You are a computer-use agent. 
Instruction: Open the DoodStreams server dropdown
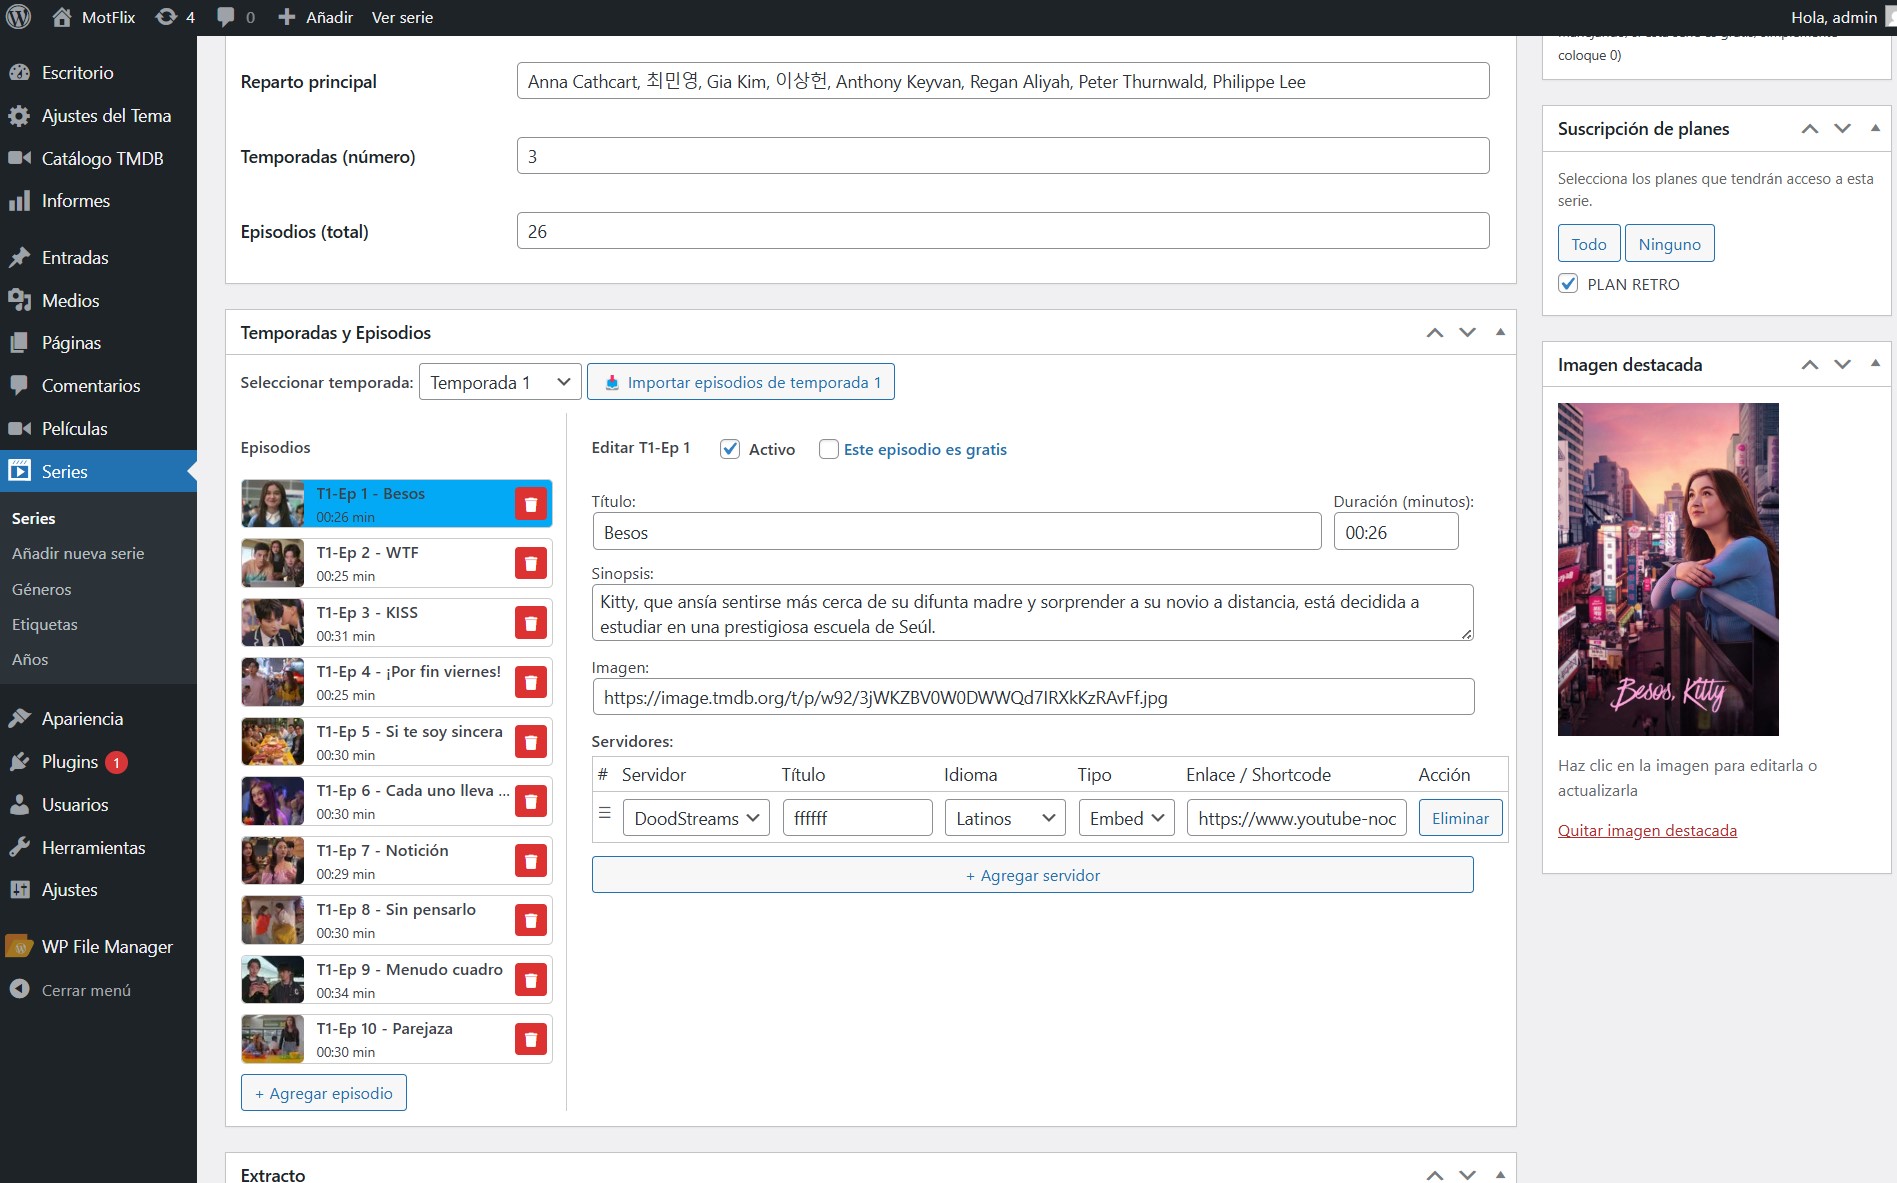[x=696, y=818]
